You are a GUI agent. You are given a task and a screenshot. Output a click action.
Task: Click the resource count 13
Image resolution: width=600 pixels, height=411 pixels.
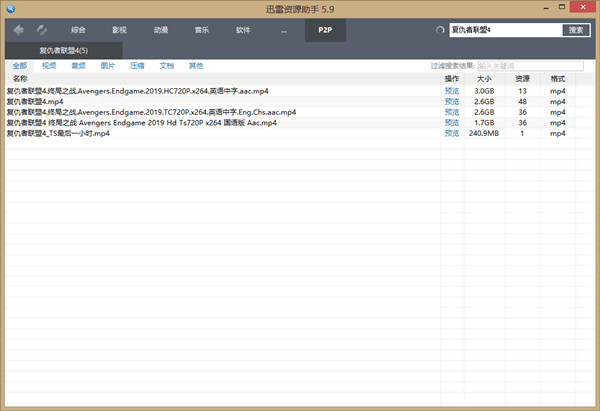click(522, 91)
